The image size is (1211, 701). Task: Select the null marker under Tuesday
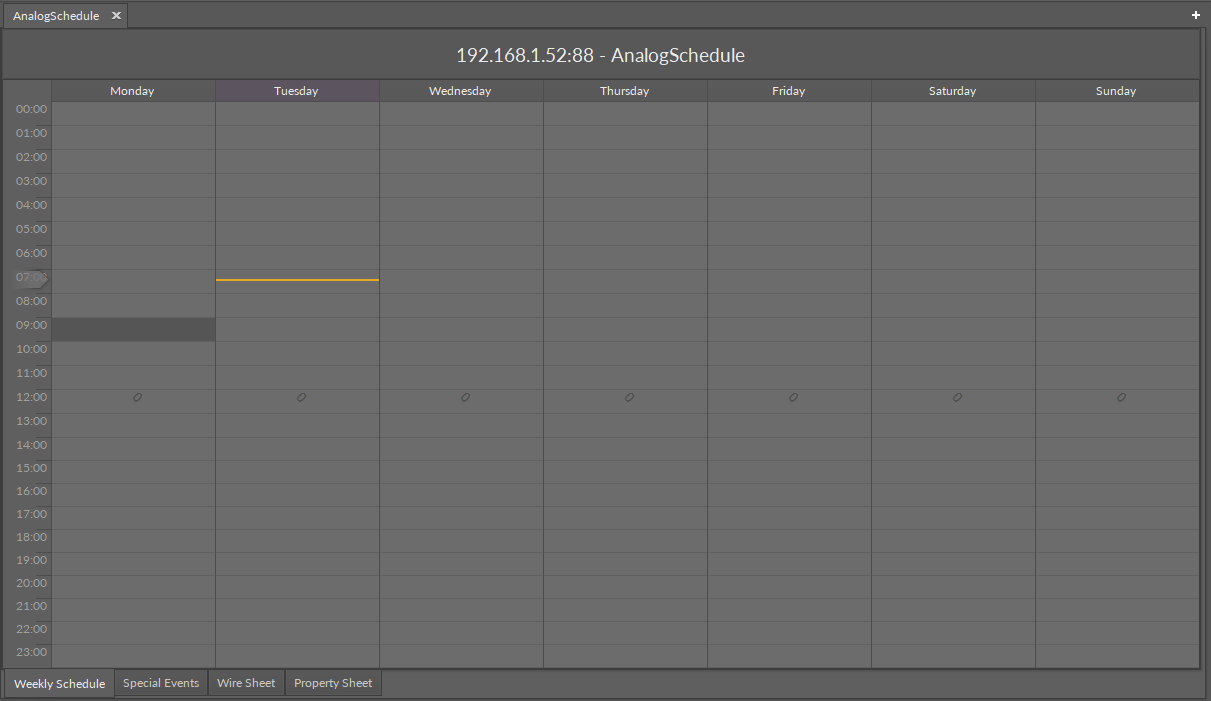[x=301, y=397]
